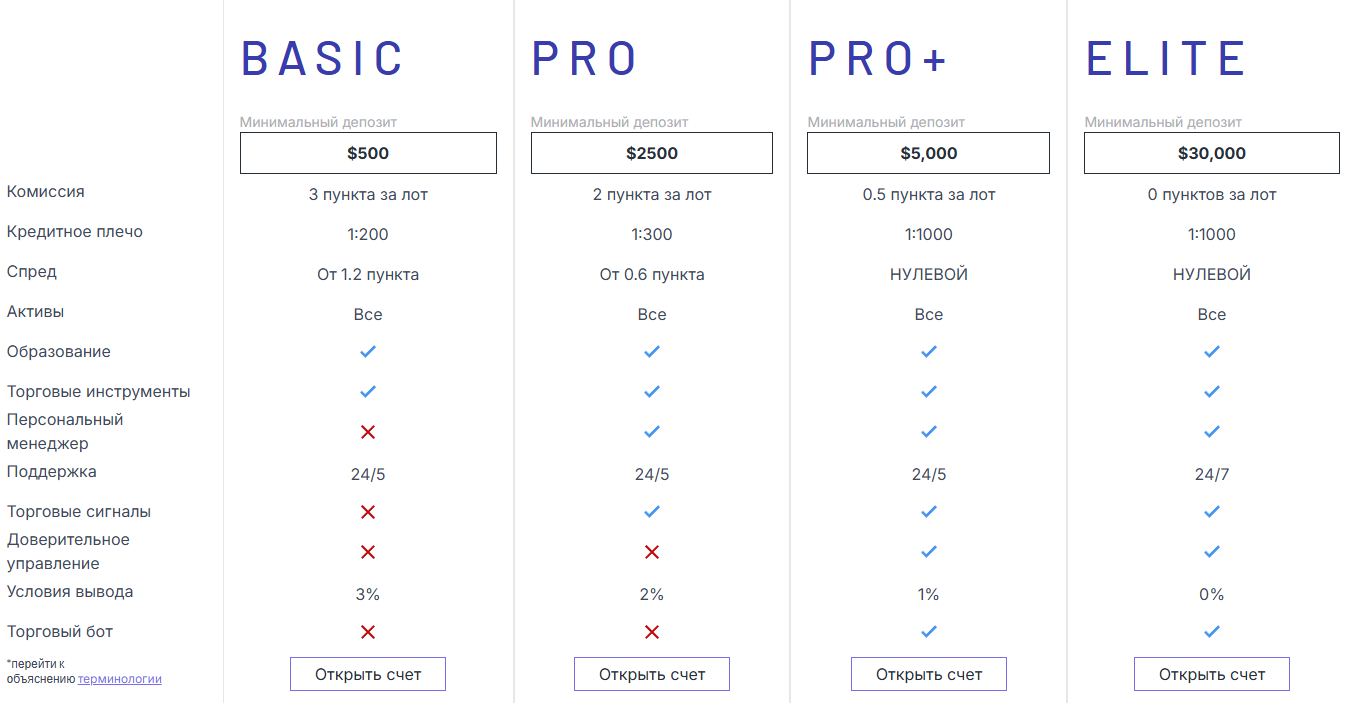The width and height of the screenshot is (1346, 703).
Task: Click the $30,000 minimum deposit box
Action: 1212,153
